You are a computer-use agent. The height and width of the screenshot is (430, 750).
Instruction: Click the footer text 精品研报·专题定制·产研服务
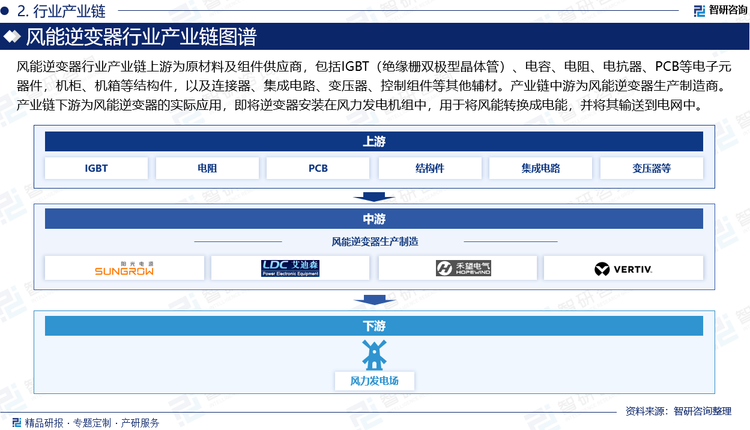(x=92, y=423)
